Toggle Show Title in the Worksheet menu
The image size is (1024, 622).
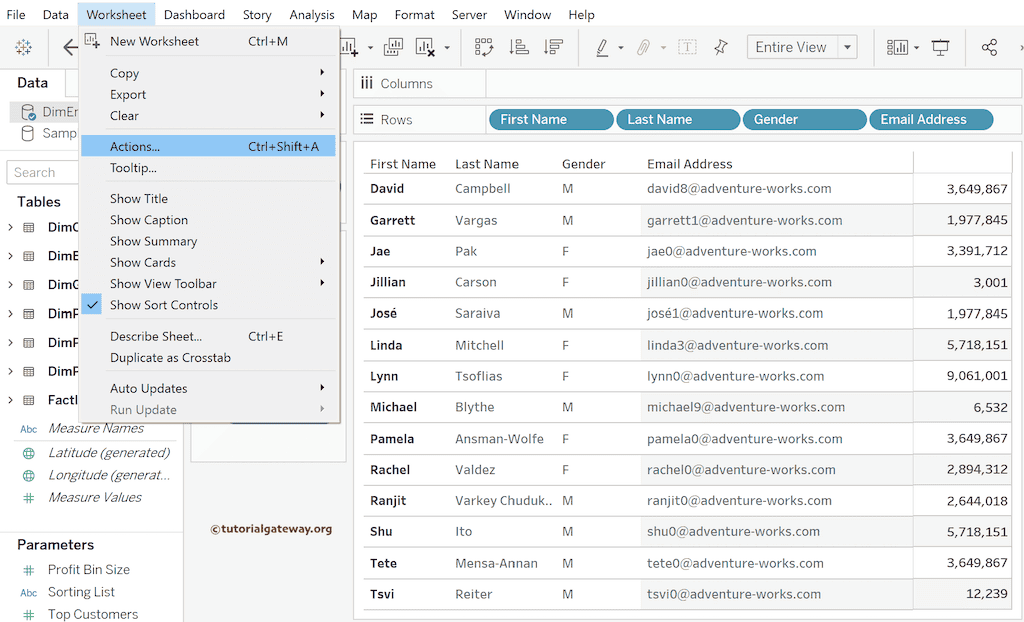139,199
